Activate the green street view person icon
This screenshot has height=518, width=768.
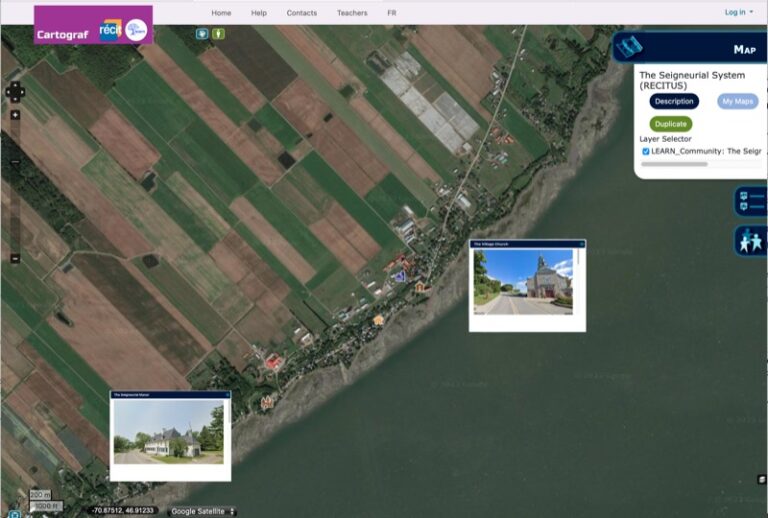218,33
